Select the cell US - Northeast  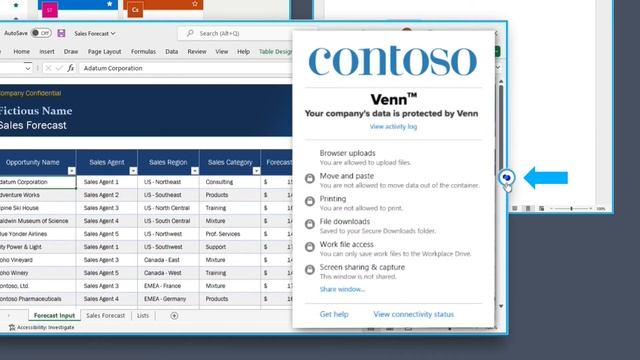168,182
